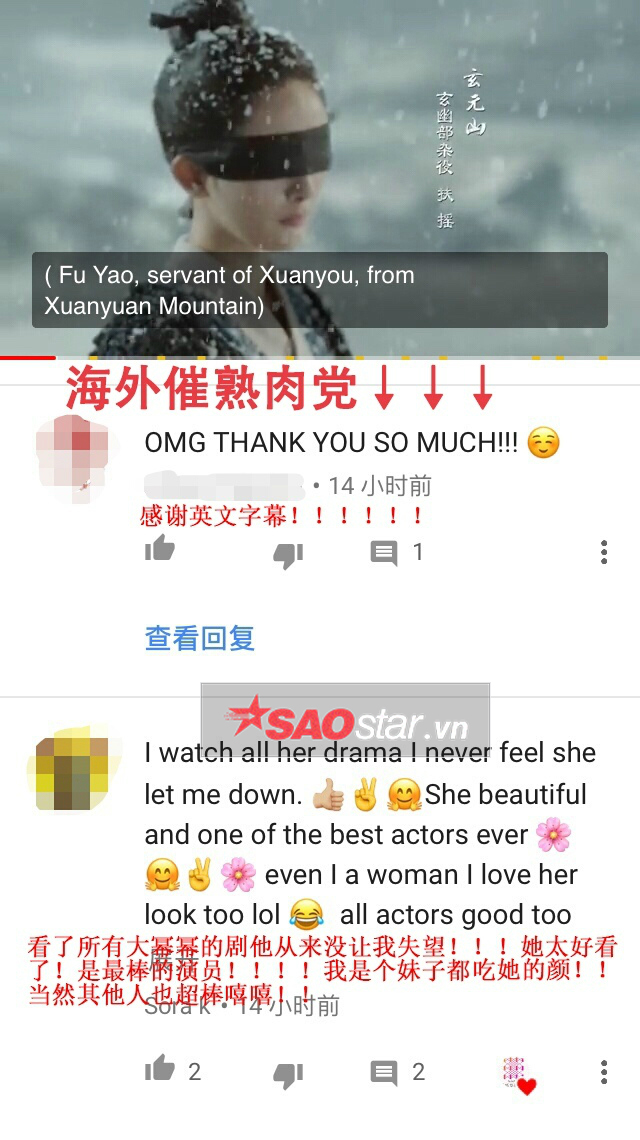The image size is (640, 1140).
Task: Open more options for second comment
Action: point(604,1072)
